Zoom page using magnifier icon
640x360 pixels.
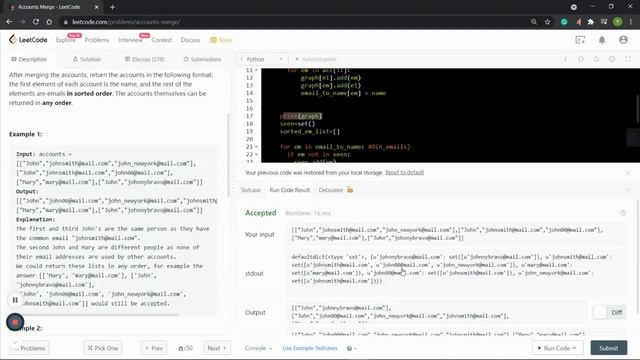(x=534, y=22)
